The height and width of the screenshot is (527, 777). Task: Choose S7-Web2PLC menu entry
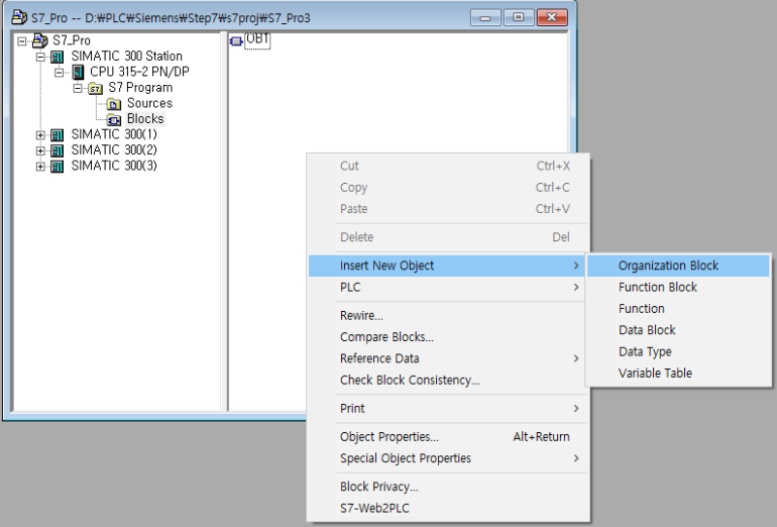point(447,508)
